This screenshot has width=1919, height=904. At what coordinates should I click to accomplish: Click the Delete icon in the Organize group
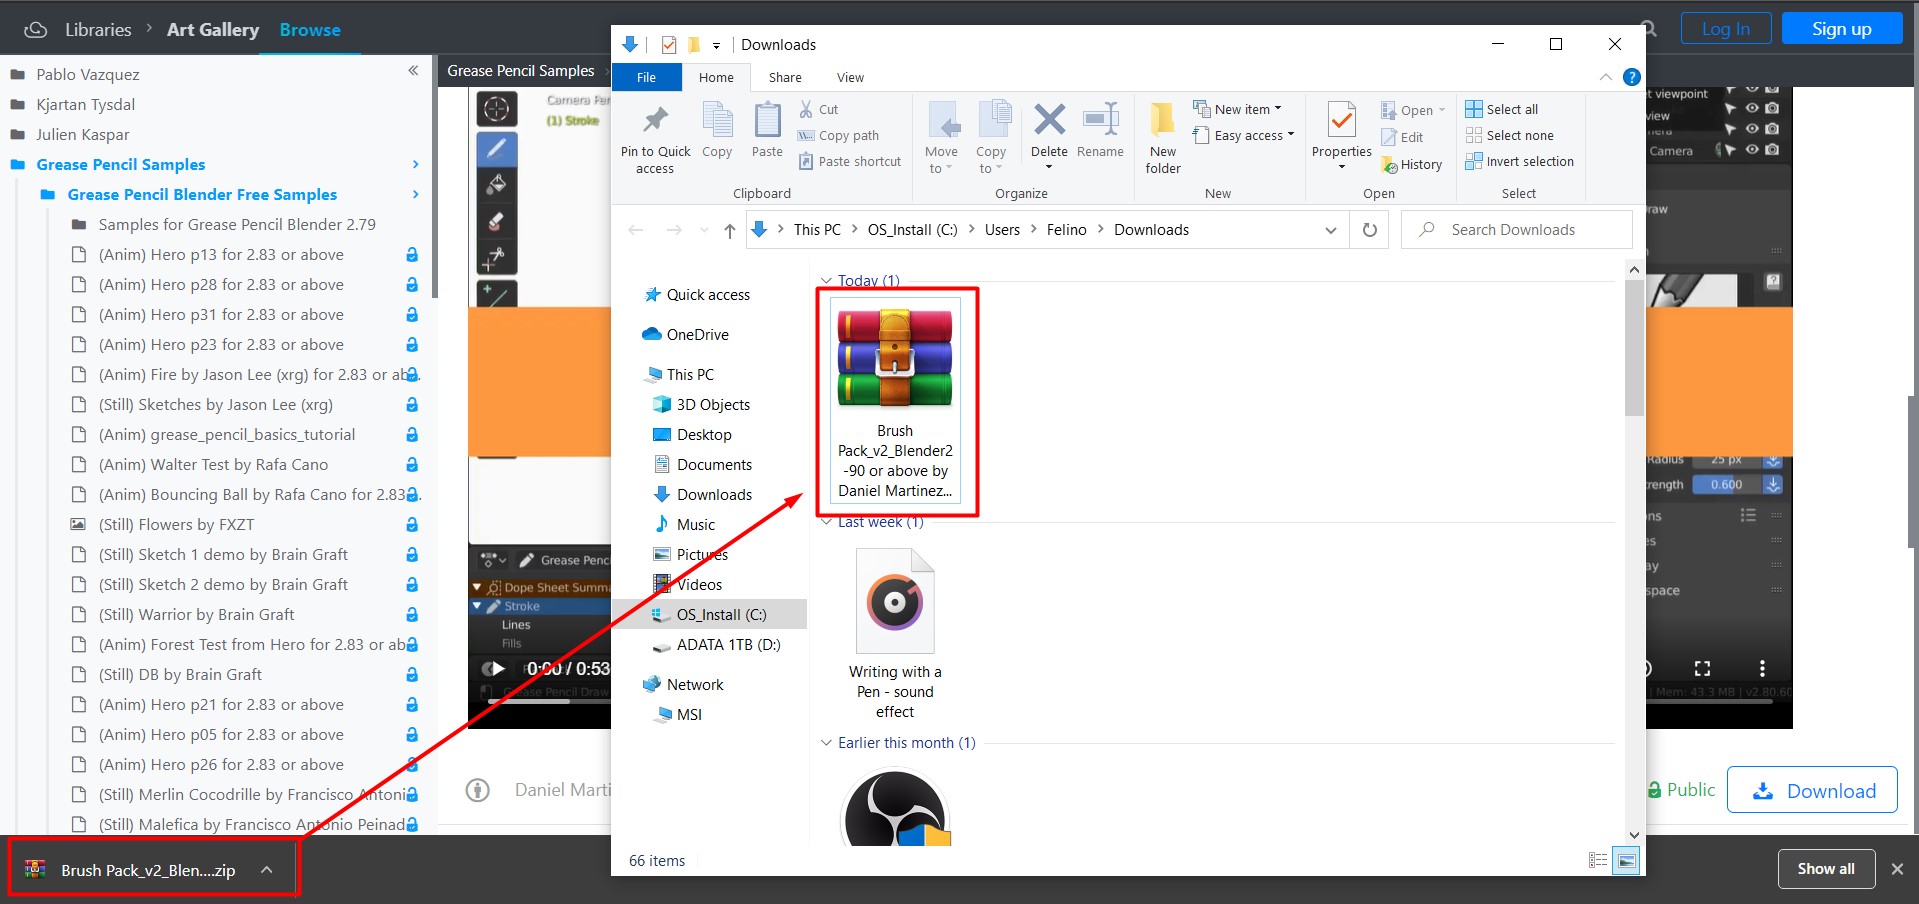click(x=1049, y=120)
